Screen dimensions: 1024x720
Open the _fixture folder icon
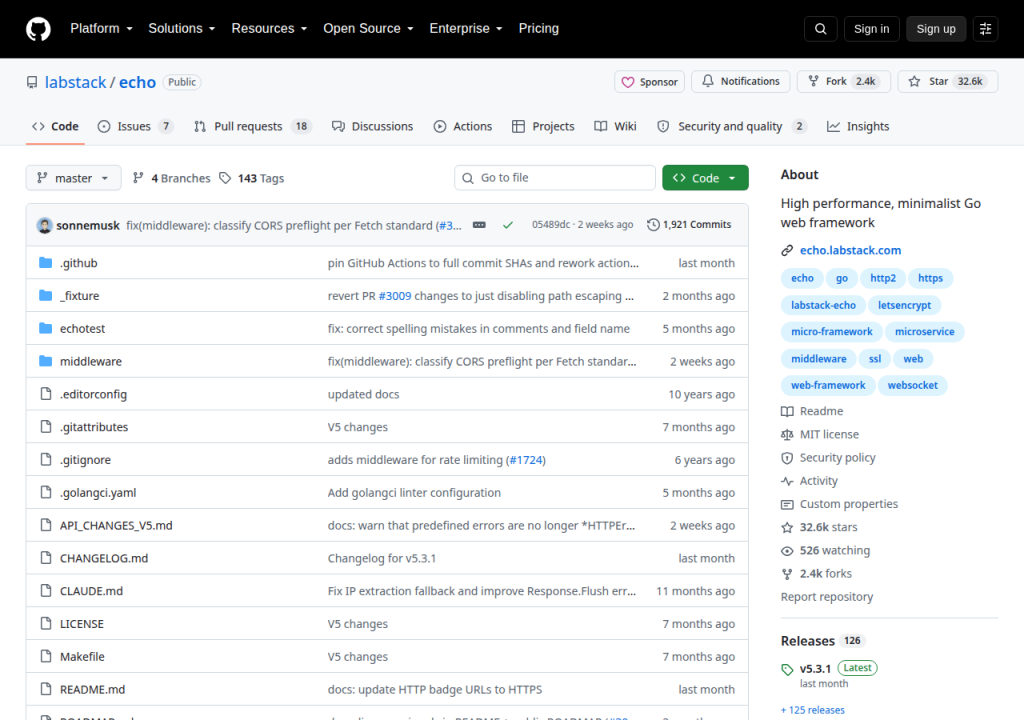coord(45,295)
